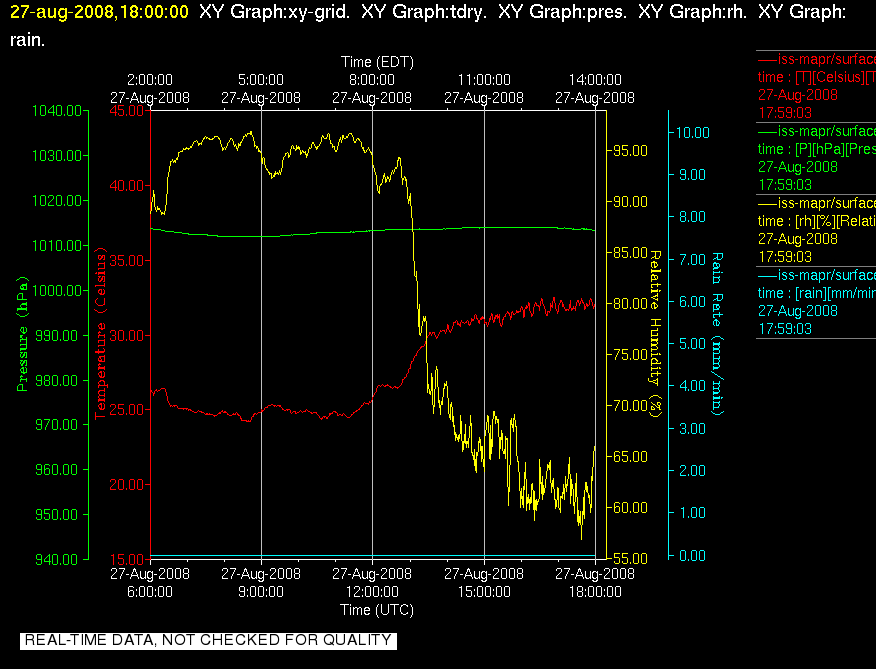Click the 1040.00 pressure axis value
Image resolution: width=876 pixels, height=669 pixels.
[57, 111]
